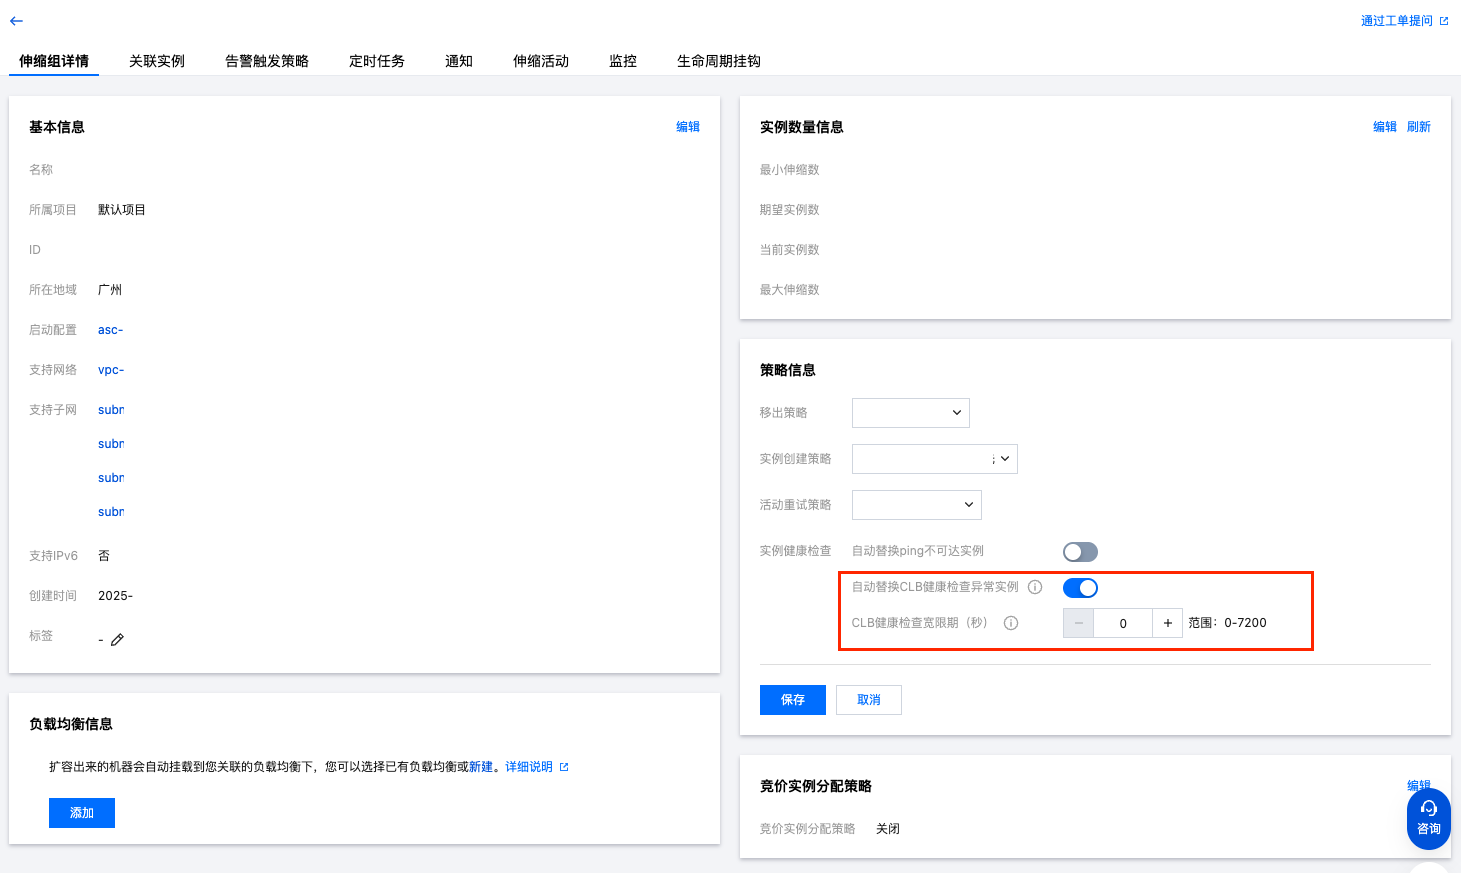The image size is (1461, 873).
Task: Click 编辑 in the 基本信息 panel
Action: click(x=688, y=127)
